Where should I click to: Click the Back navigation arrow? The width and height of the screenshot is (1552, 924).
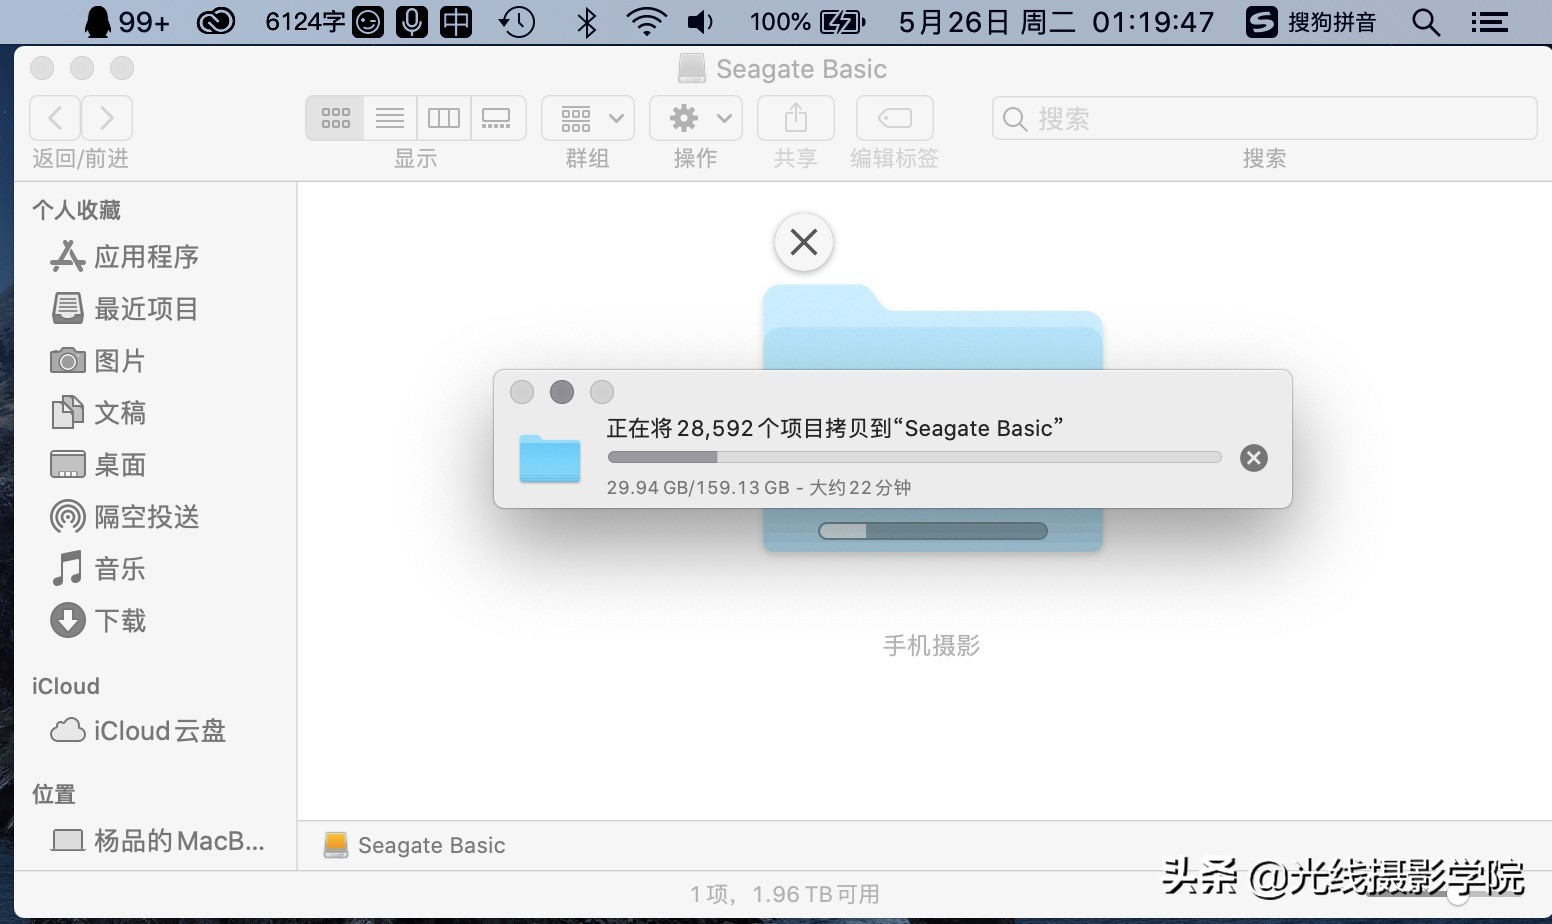click(54, 117)
